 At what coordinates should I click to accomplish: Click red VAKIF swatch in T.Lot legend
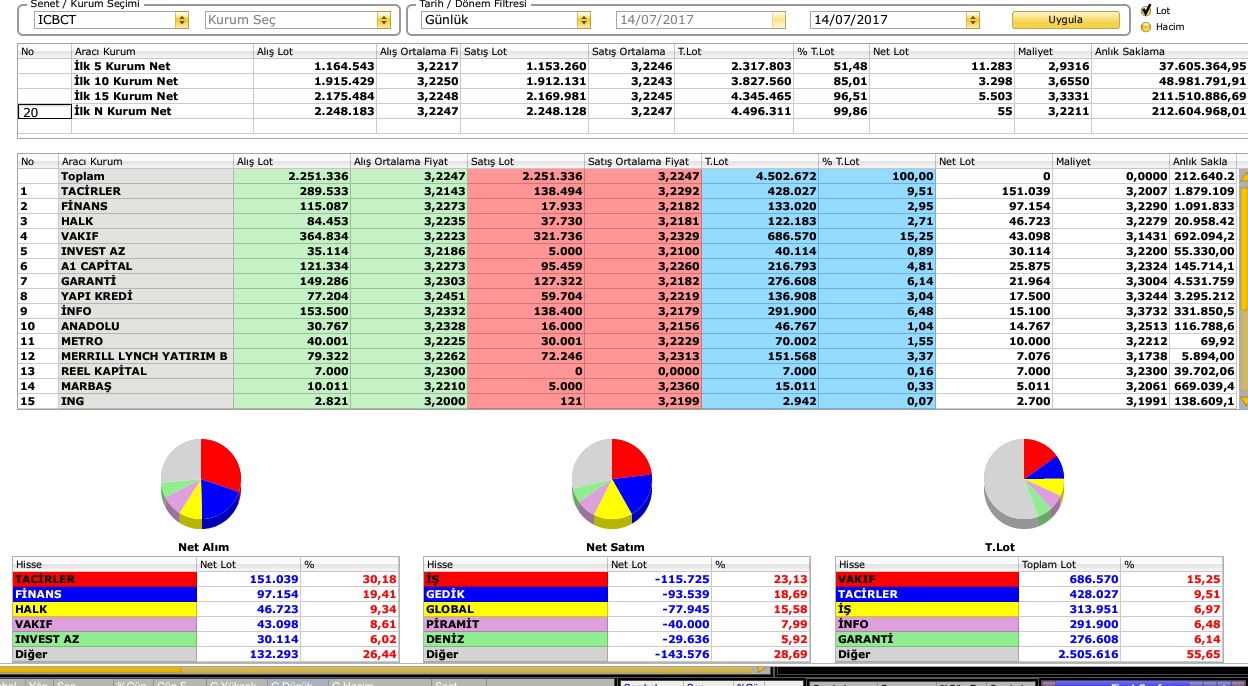click(x=928, y=579)
